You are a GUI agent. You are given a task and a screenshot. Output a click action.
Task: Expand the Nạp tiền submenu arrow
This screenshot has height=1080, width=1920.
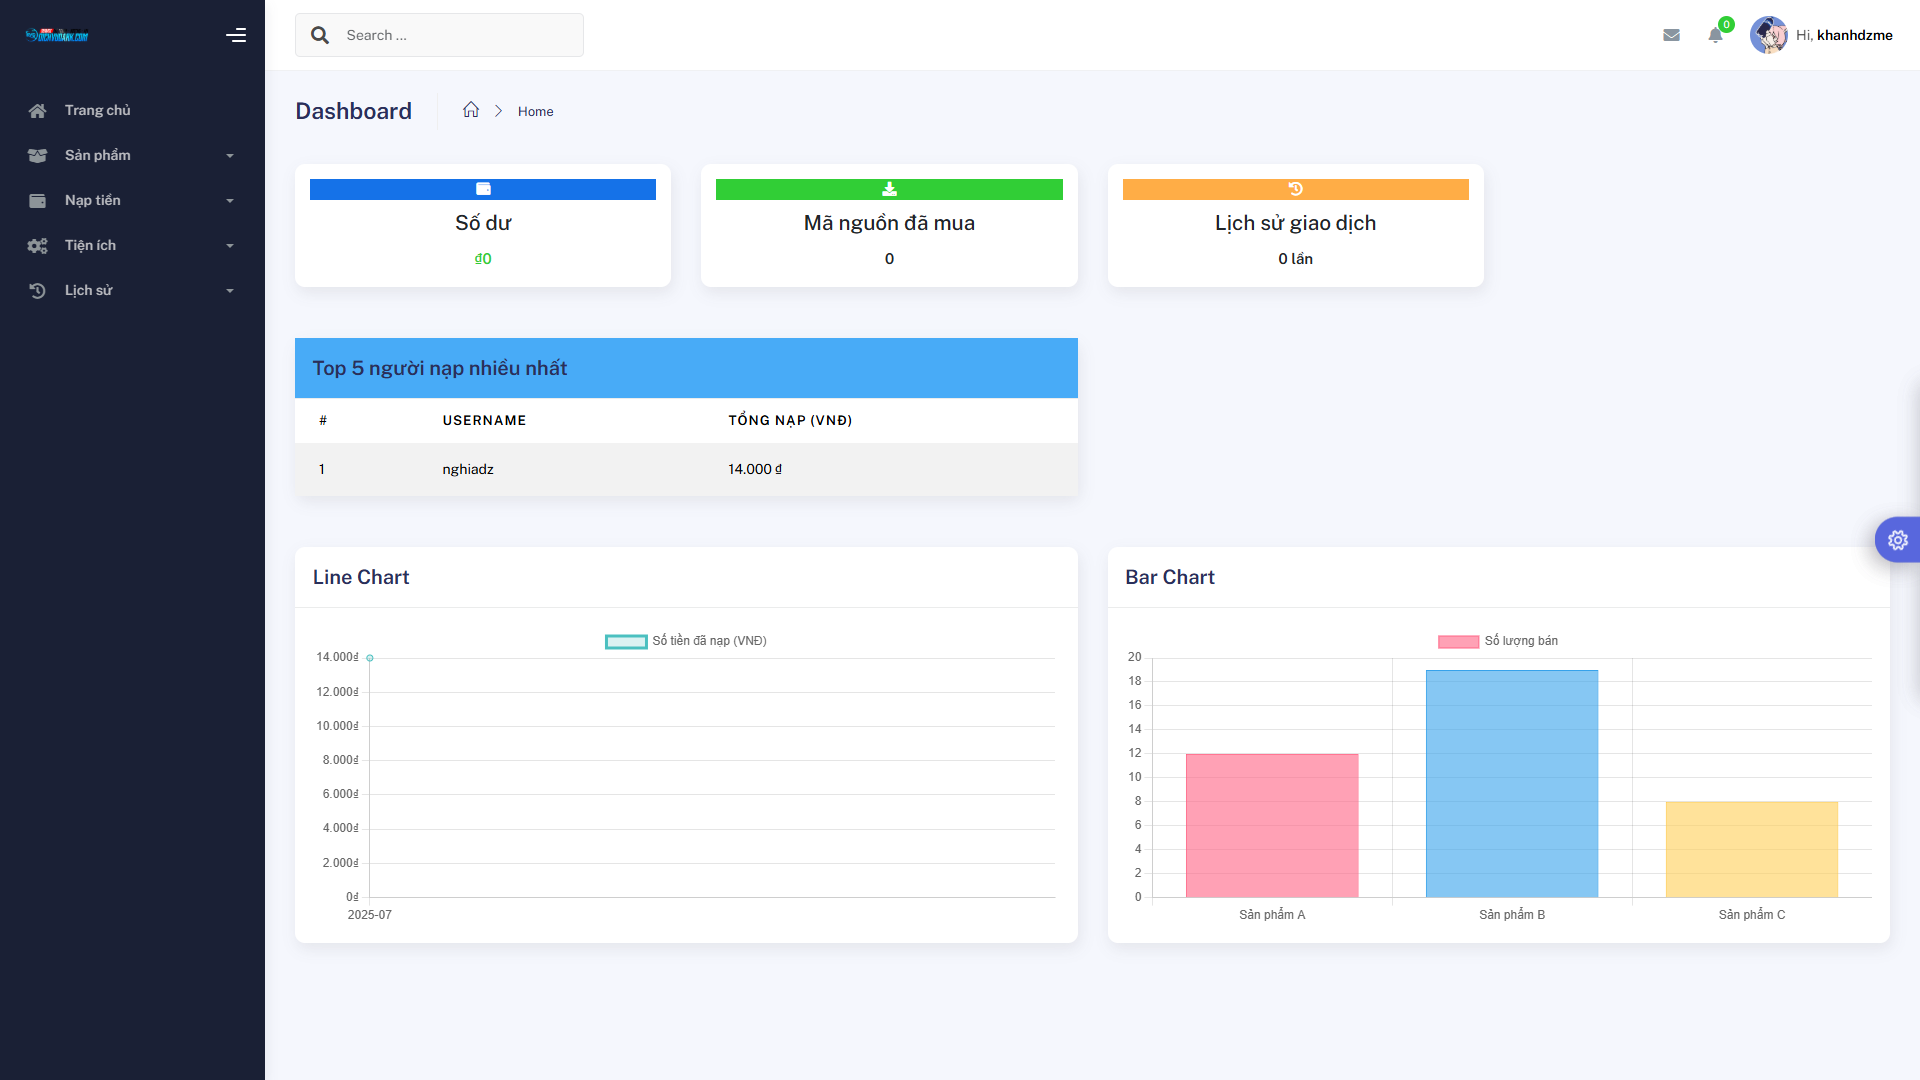[230, 201]
